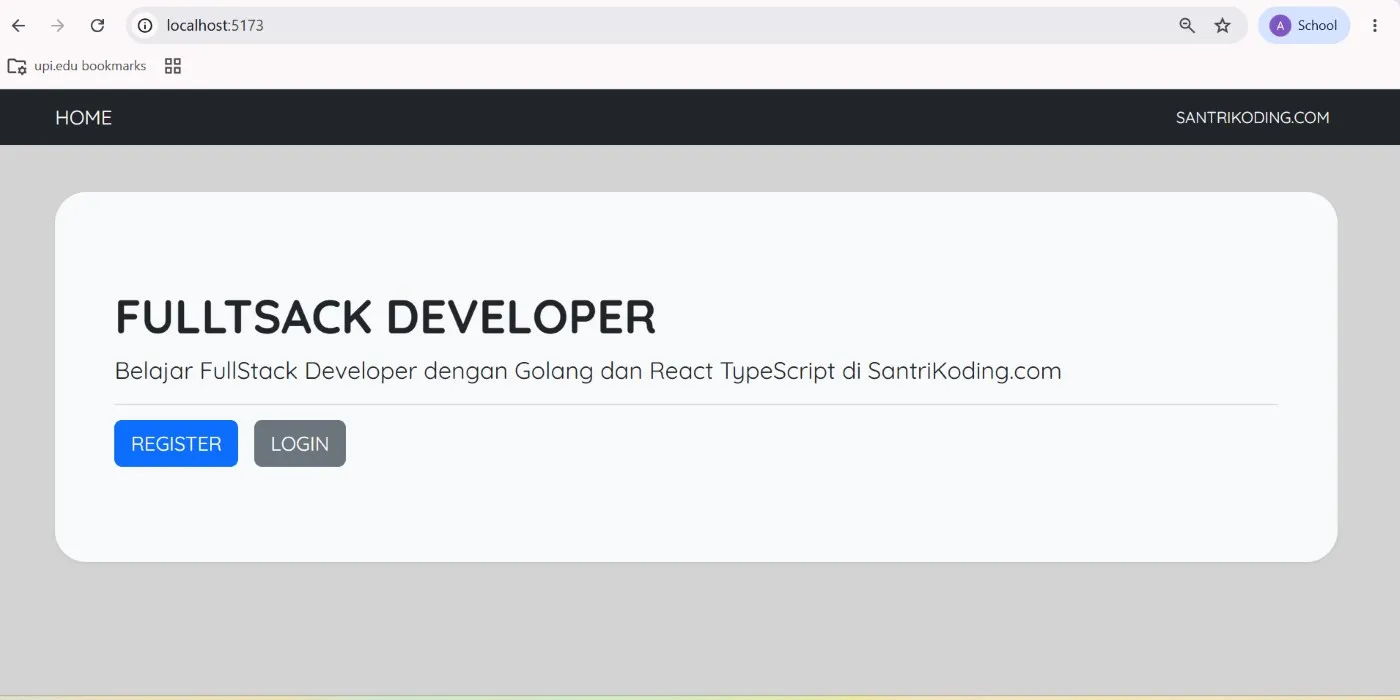This screenshot has width=1400, height=700.
Task: Bookmark this page with the star icon
Action: [x=1222, y=26]
